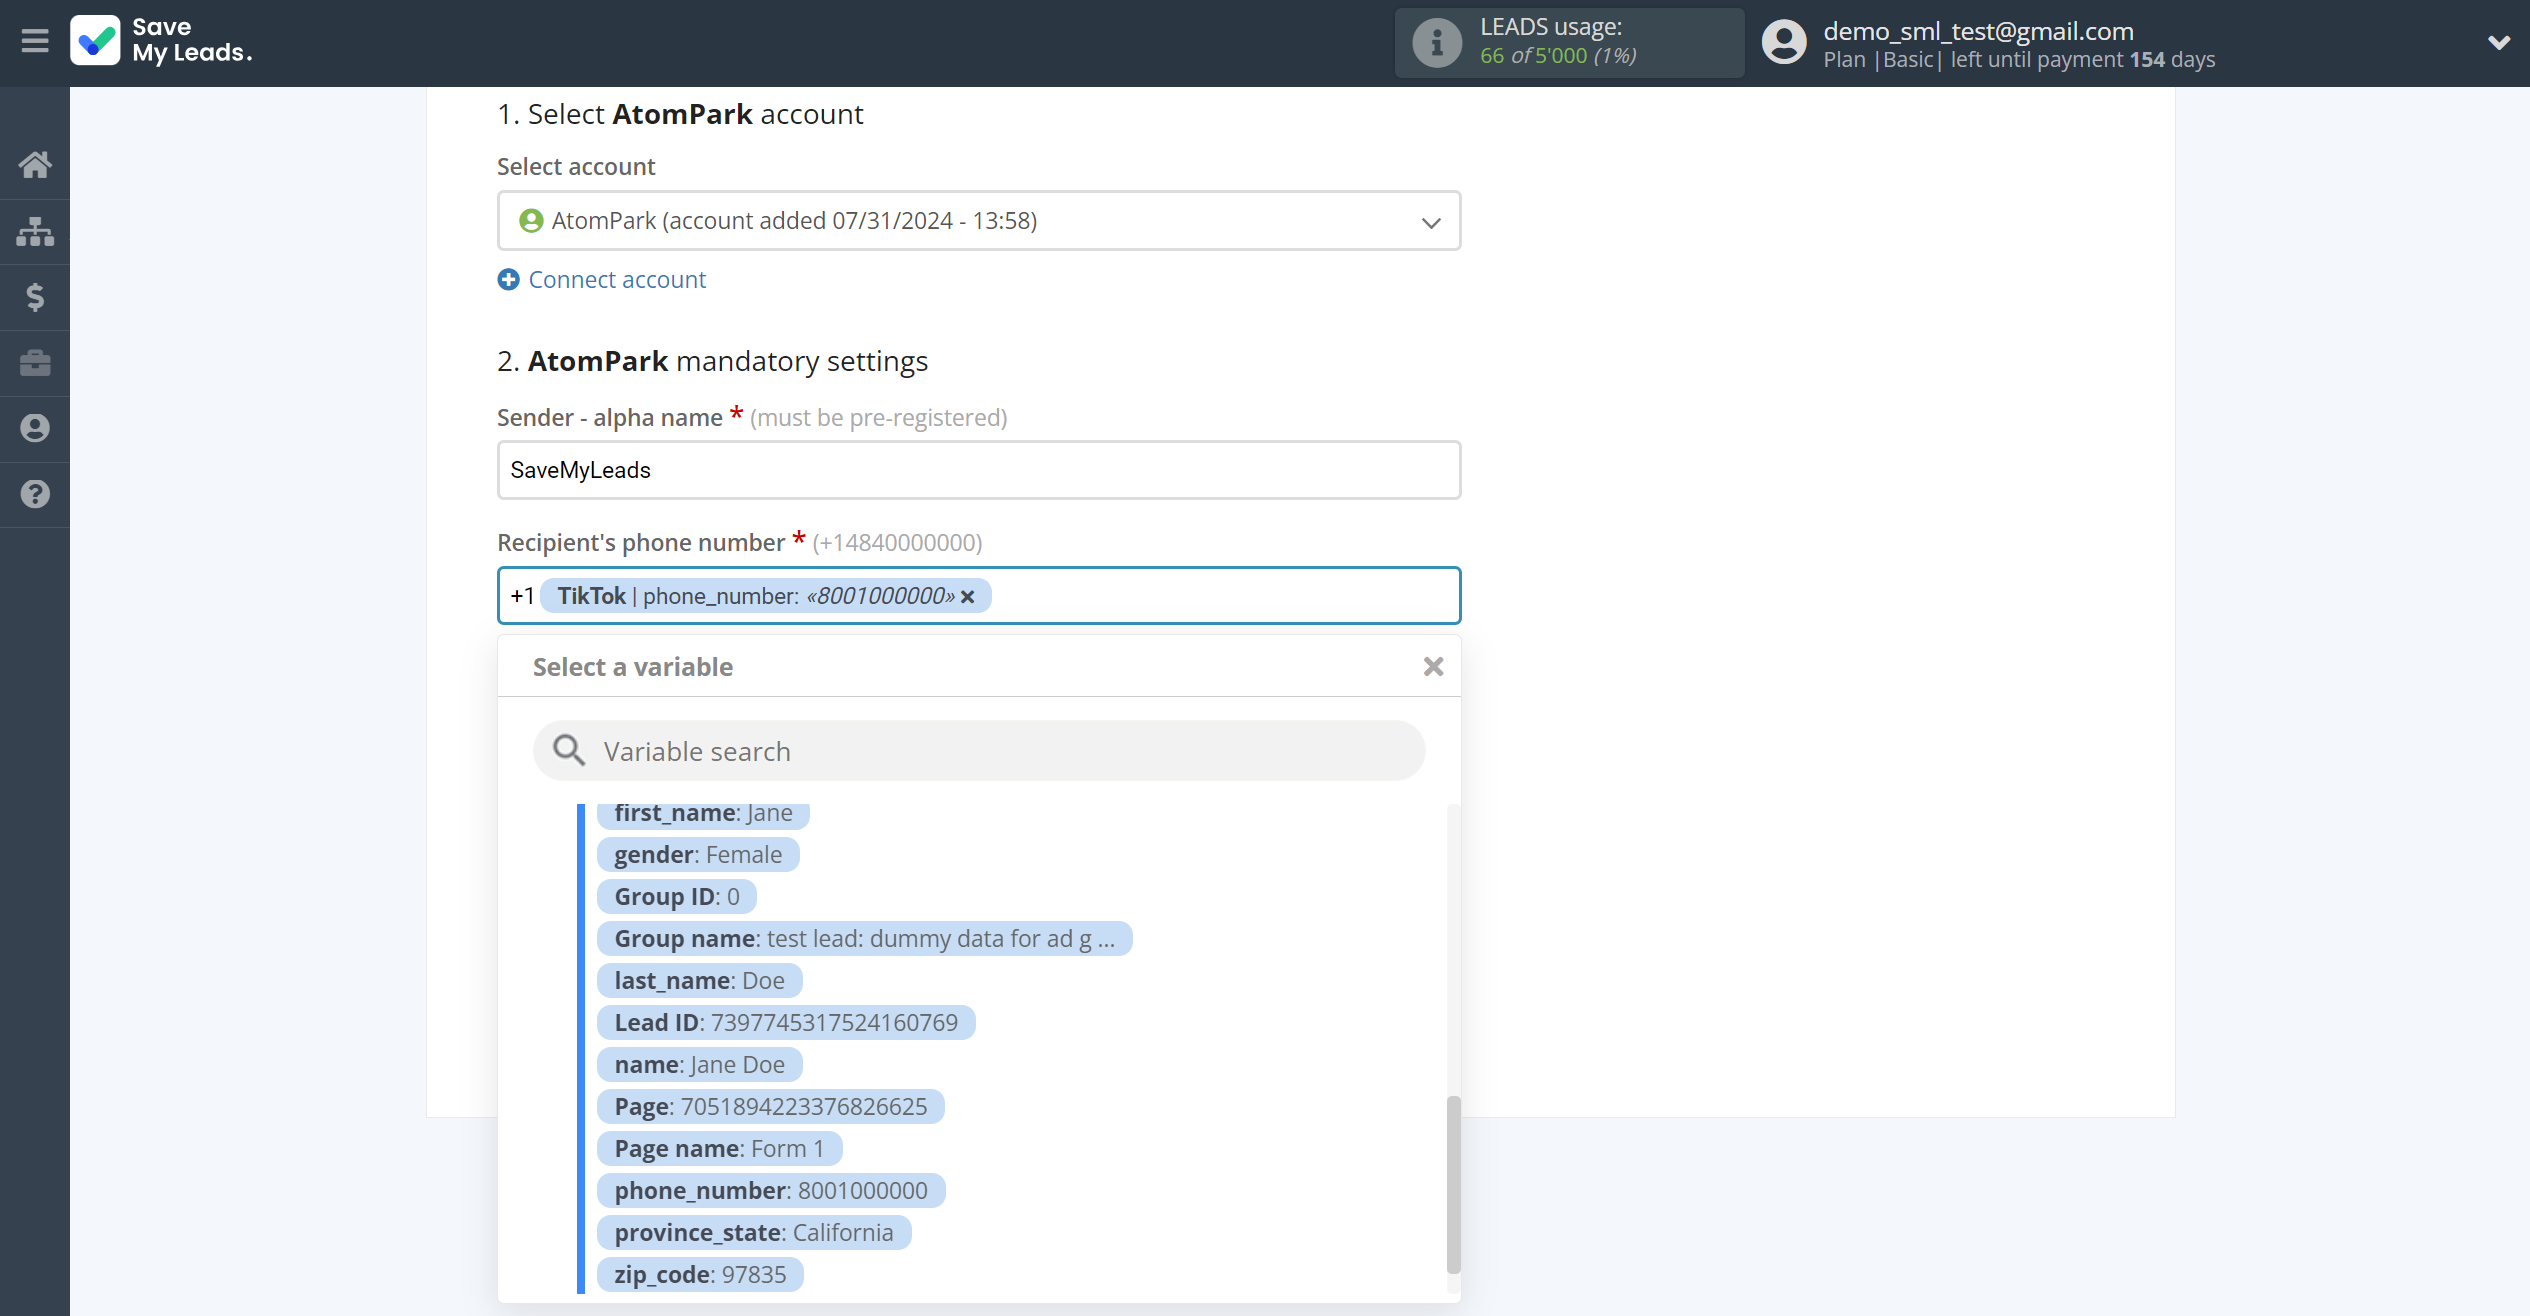This screenshot has height=1316, width=2530.
Task: Select the zip_code: 97835 variable
Action: click(x=700, y=1275)
